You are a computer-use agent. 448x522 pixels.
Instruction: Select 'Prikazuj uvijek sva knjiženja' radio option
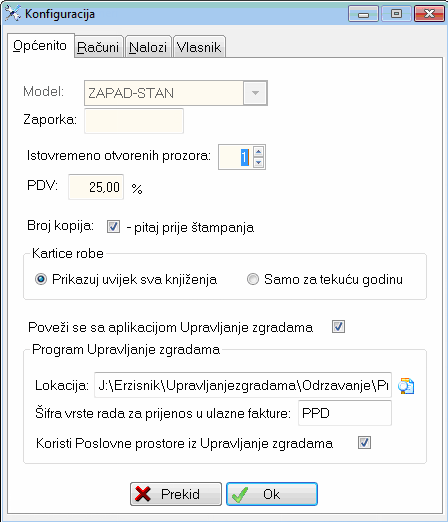pos(41,279)
